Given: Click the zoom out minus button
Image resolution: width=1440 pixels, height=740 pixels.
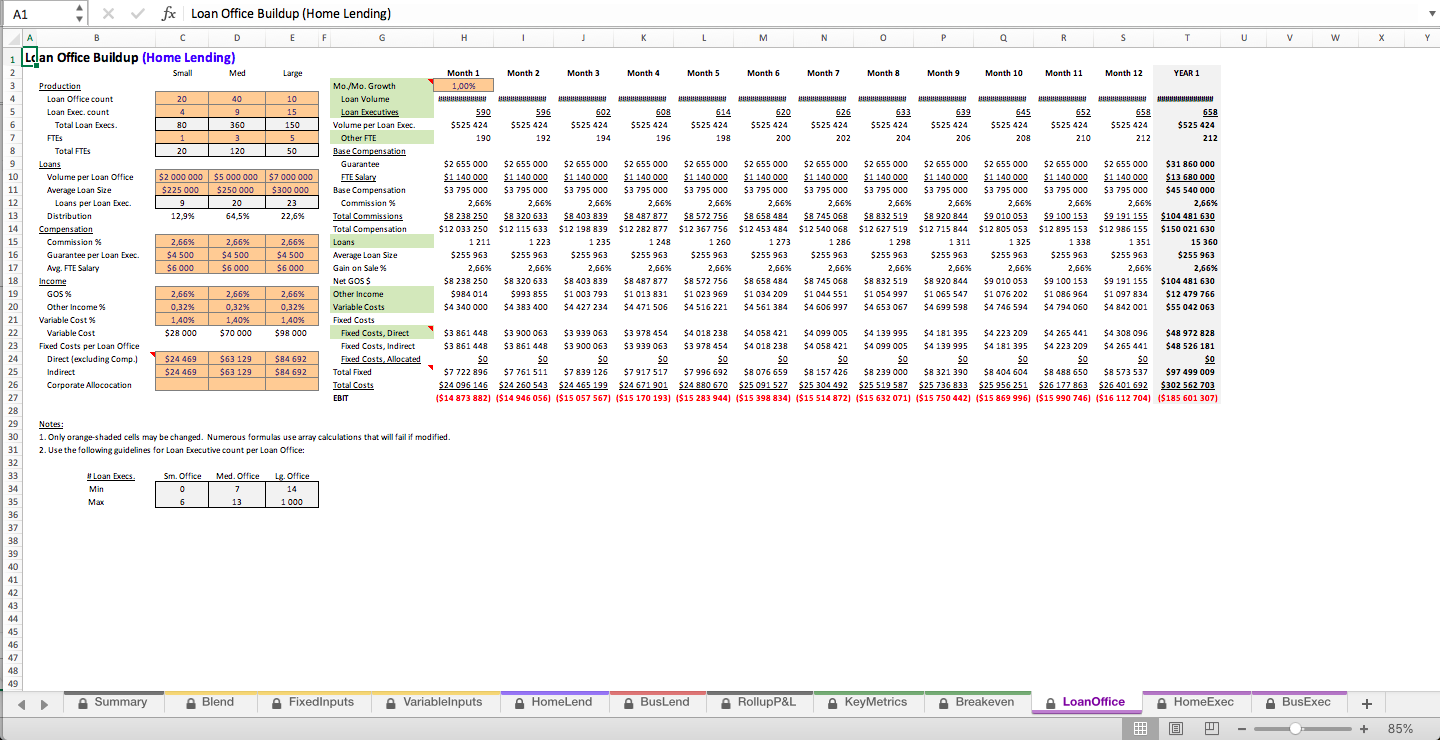Looking at the screenshot, I should tap(1242, 728).
